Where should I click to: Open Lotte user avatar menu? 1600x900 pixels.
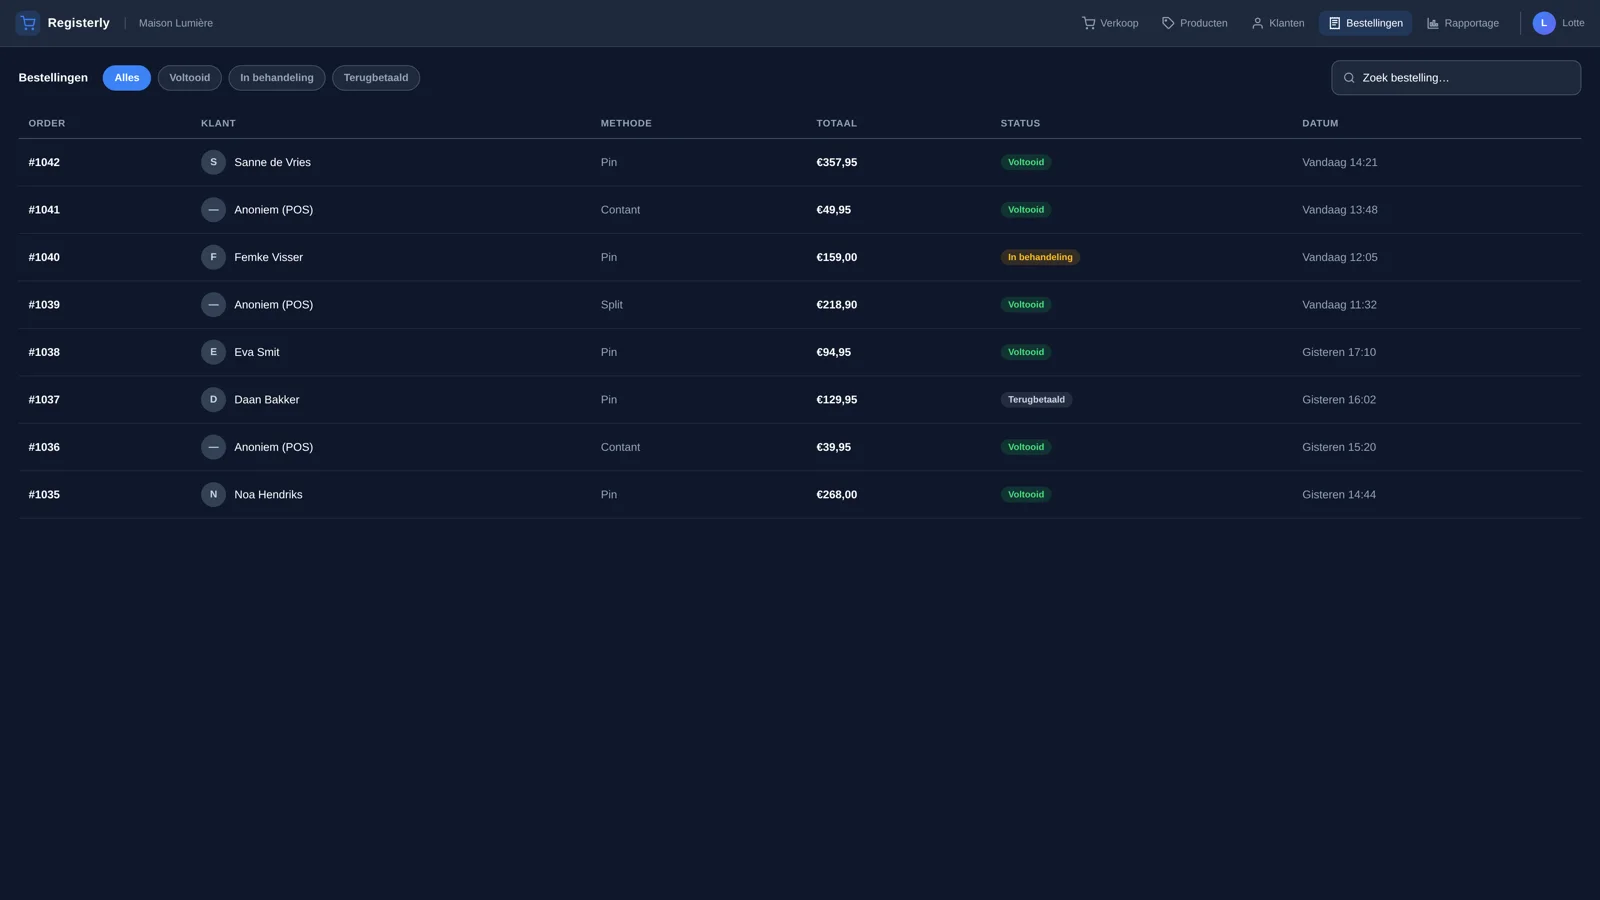point(1544,23)
